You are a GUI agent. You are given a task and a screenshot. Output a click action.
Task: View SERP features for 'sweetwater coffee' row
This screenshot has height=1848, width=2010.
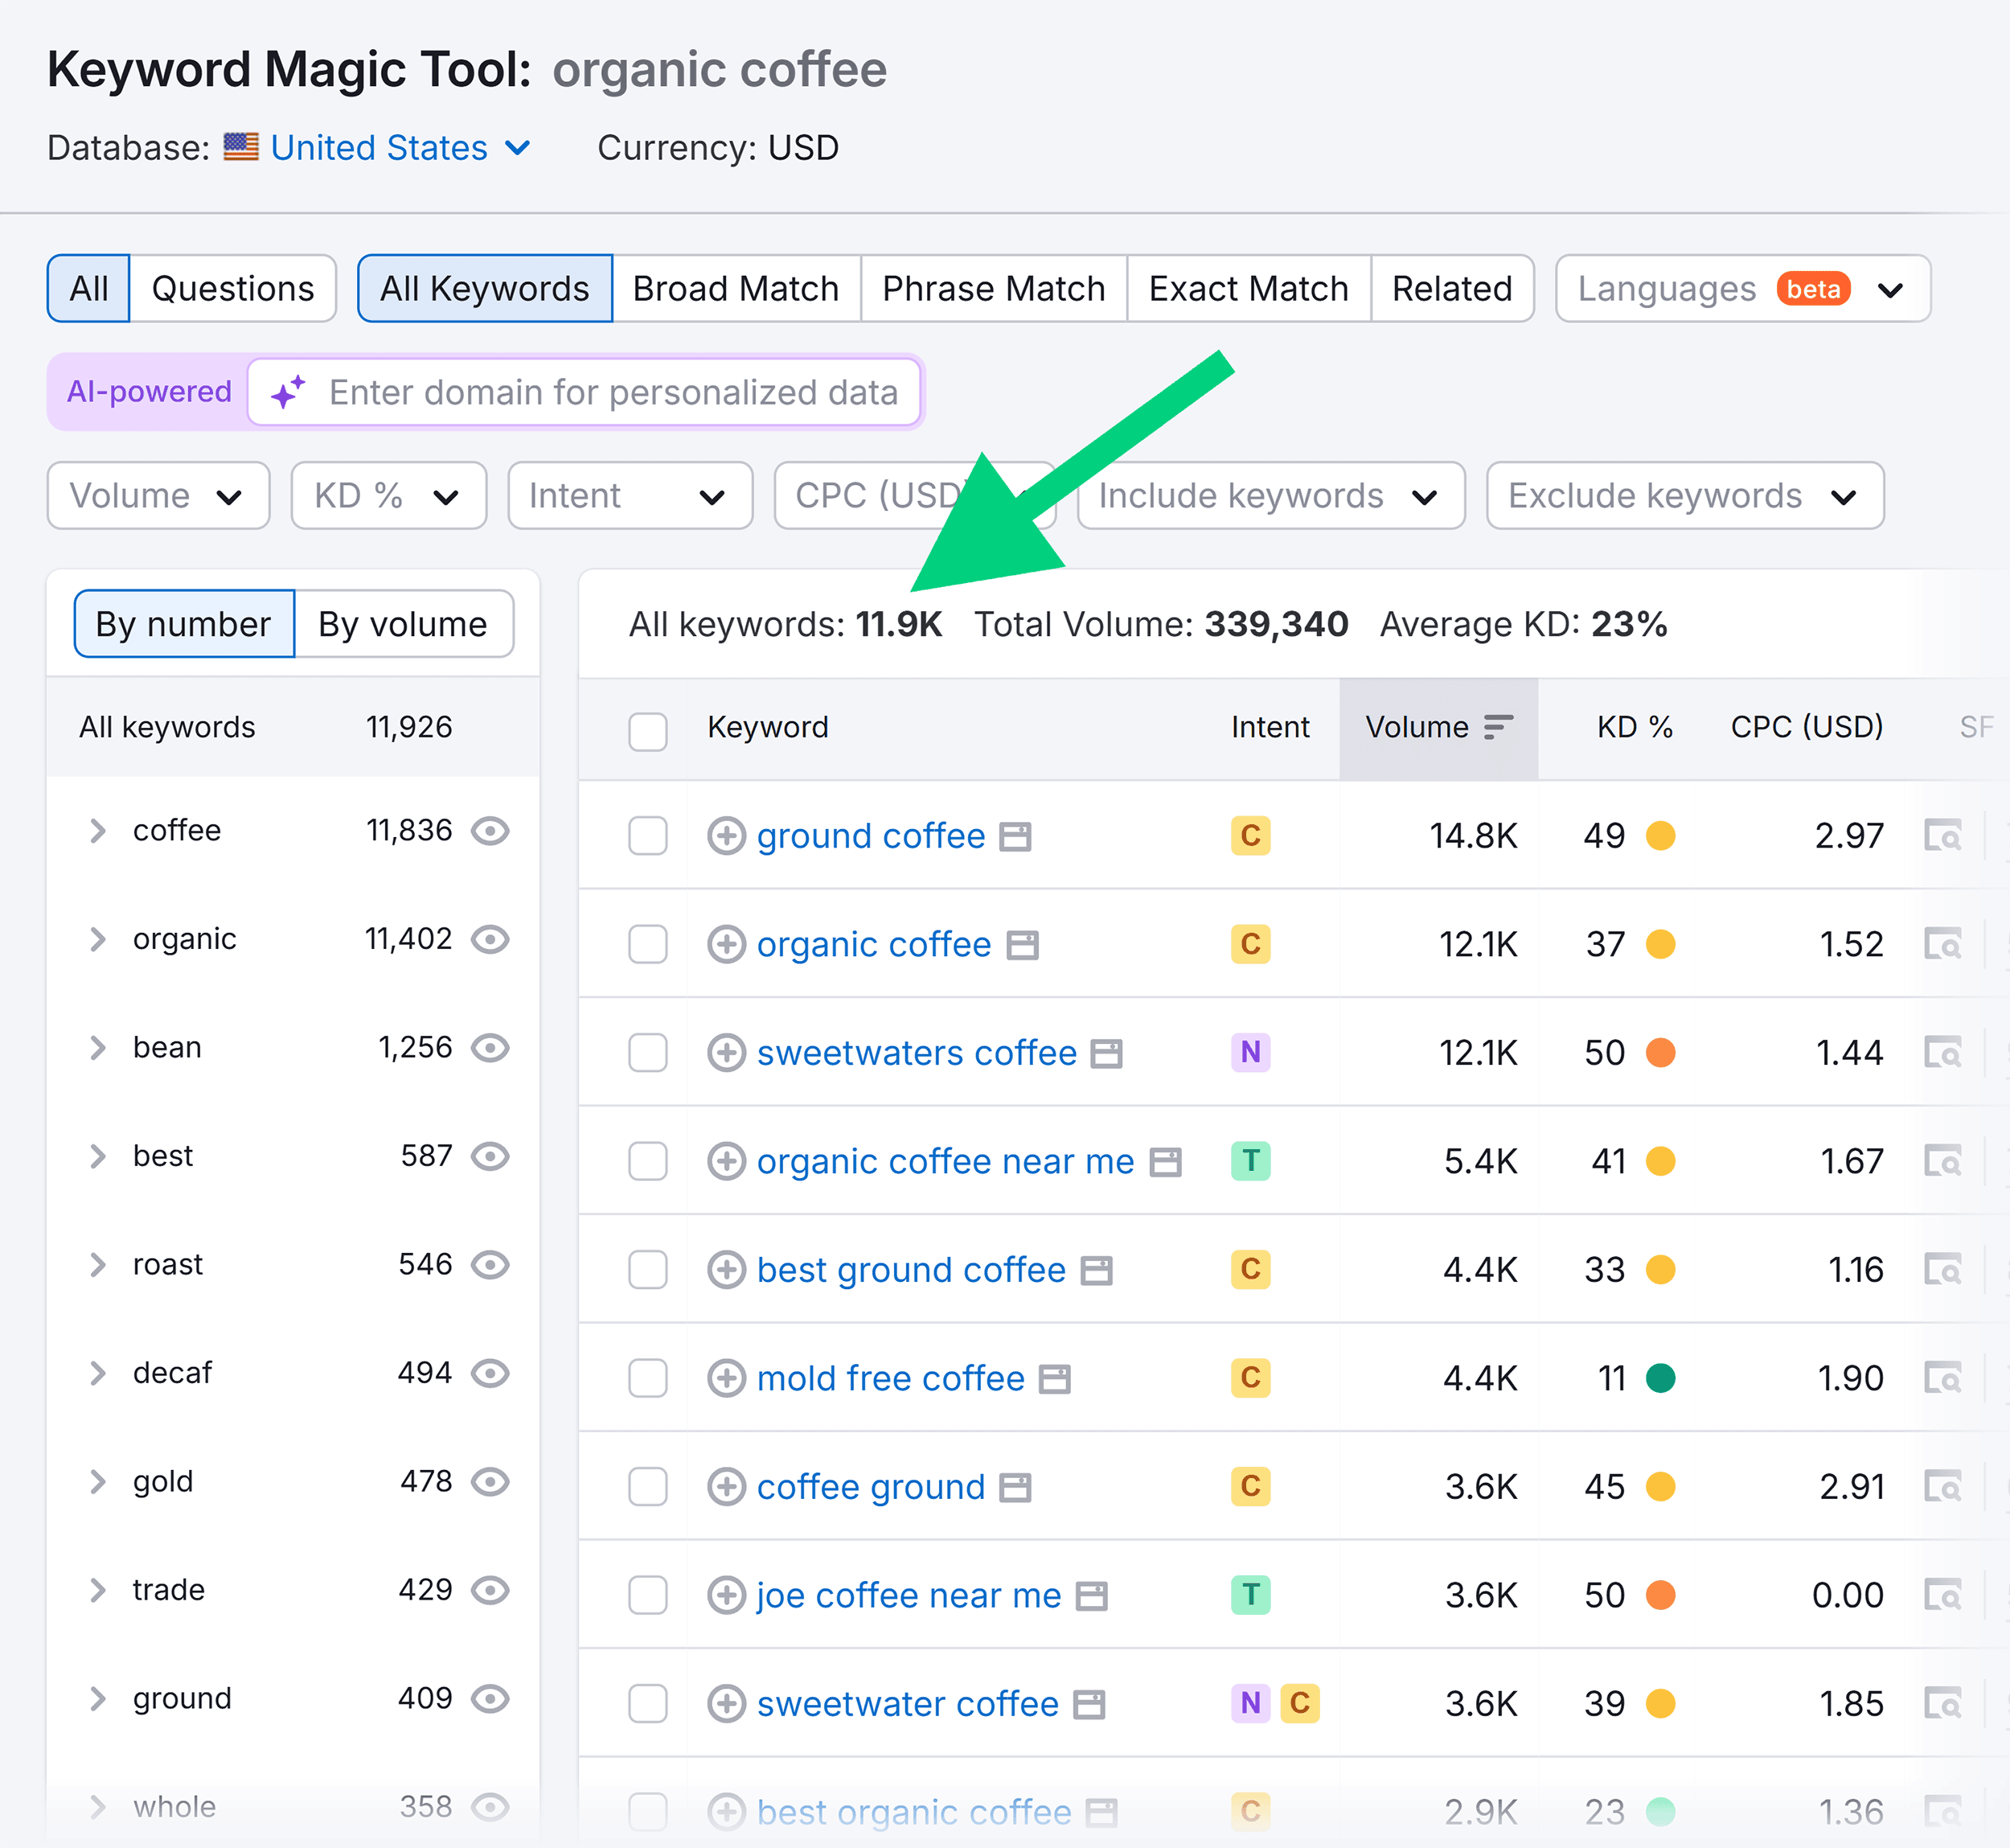(x=1943, y=1703)
